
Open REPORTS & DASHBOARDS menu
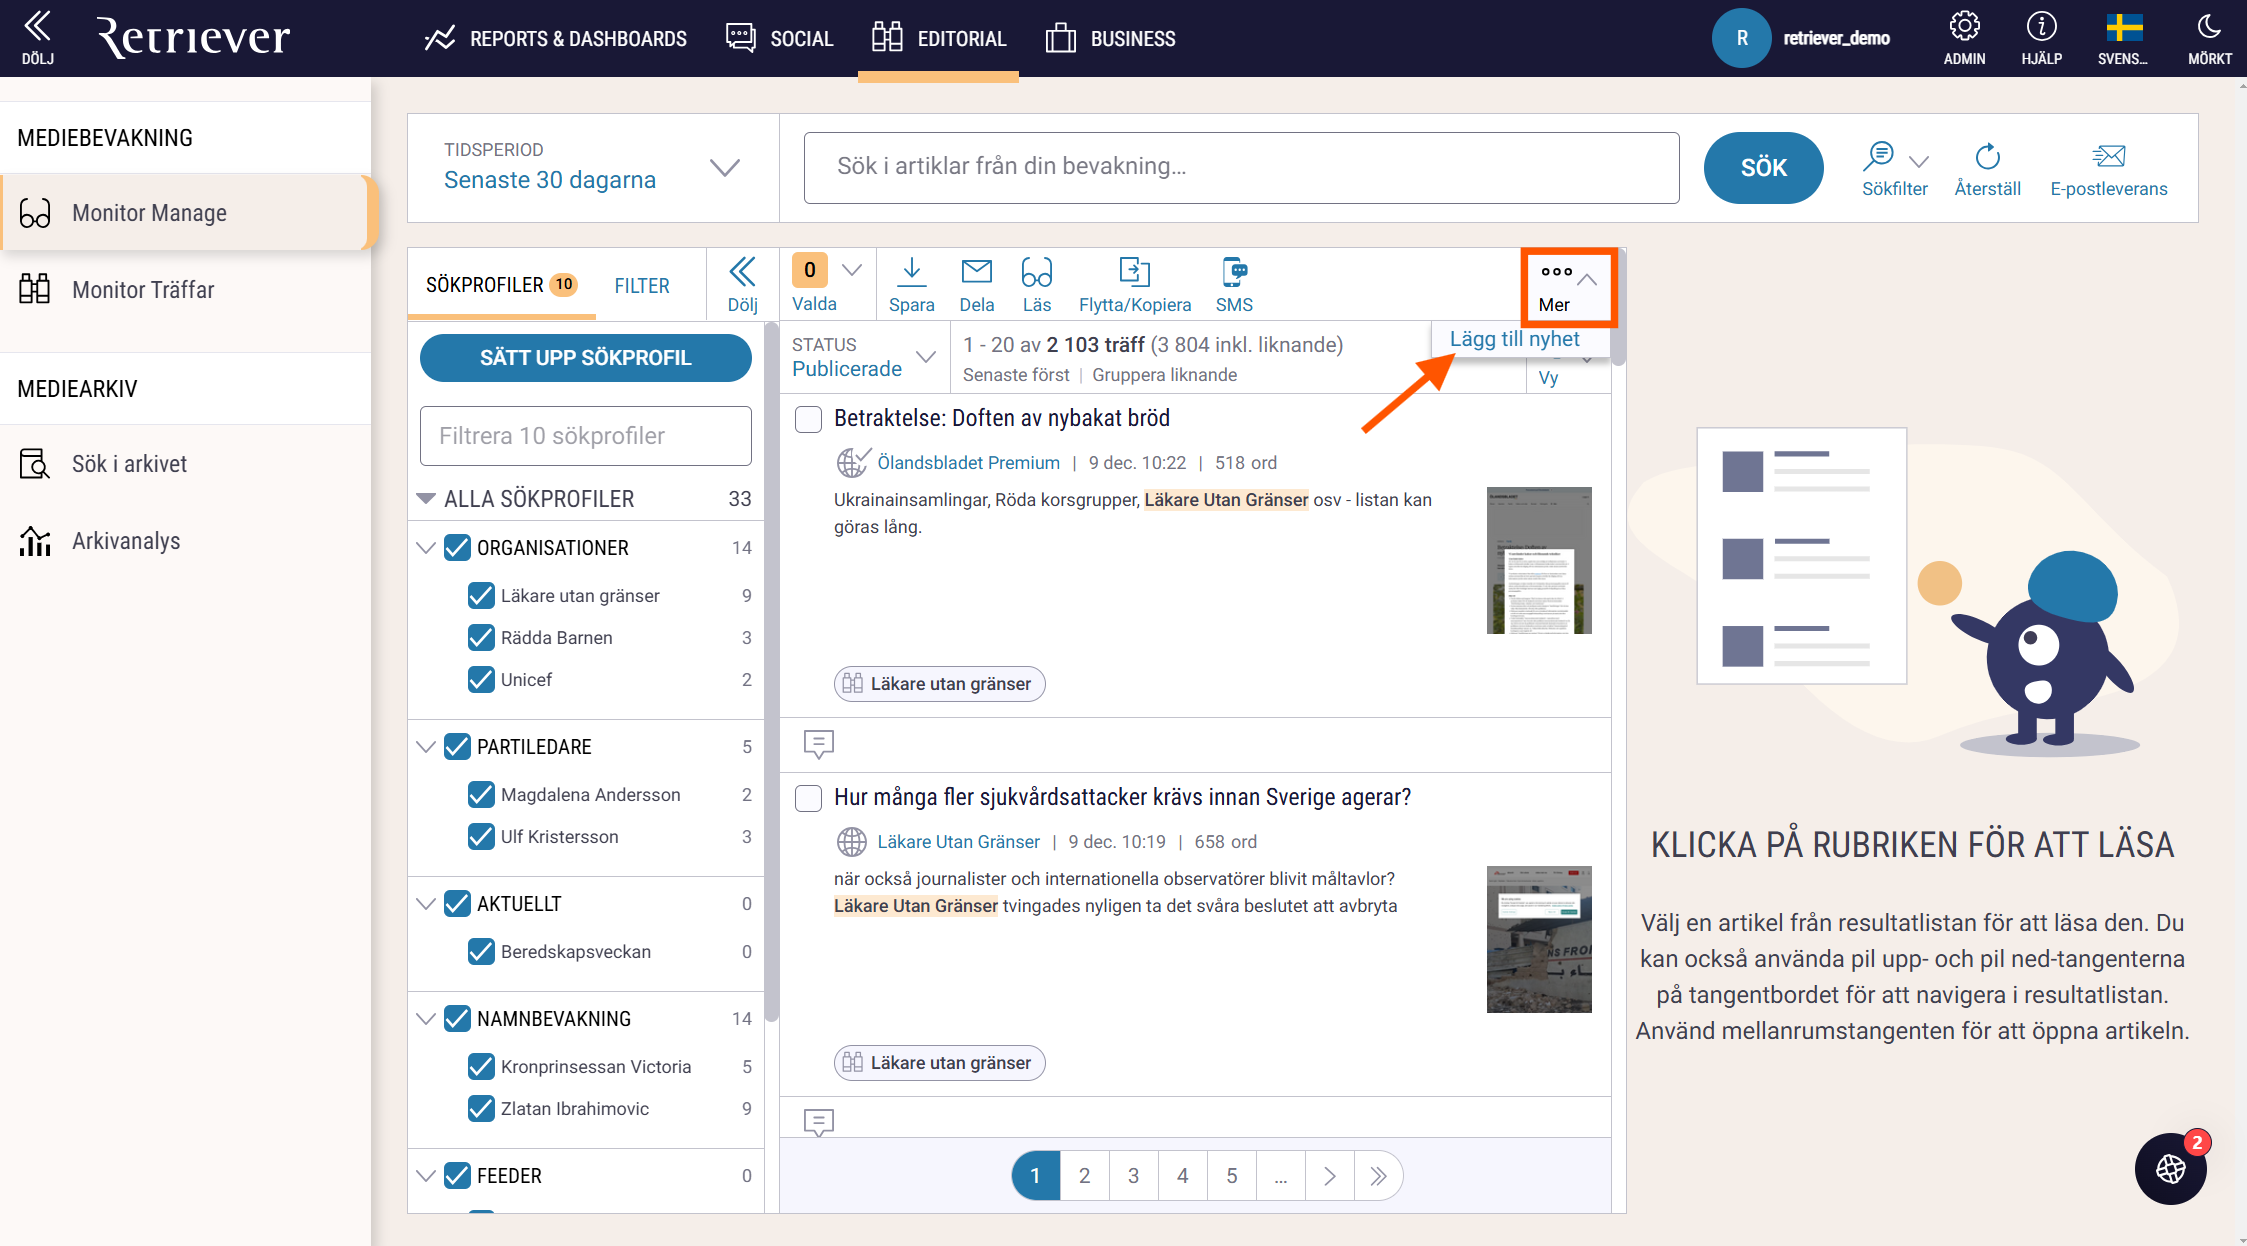[x=555, y=39]
